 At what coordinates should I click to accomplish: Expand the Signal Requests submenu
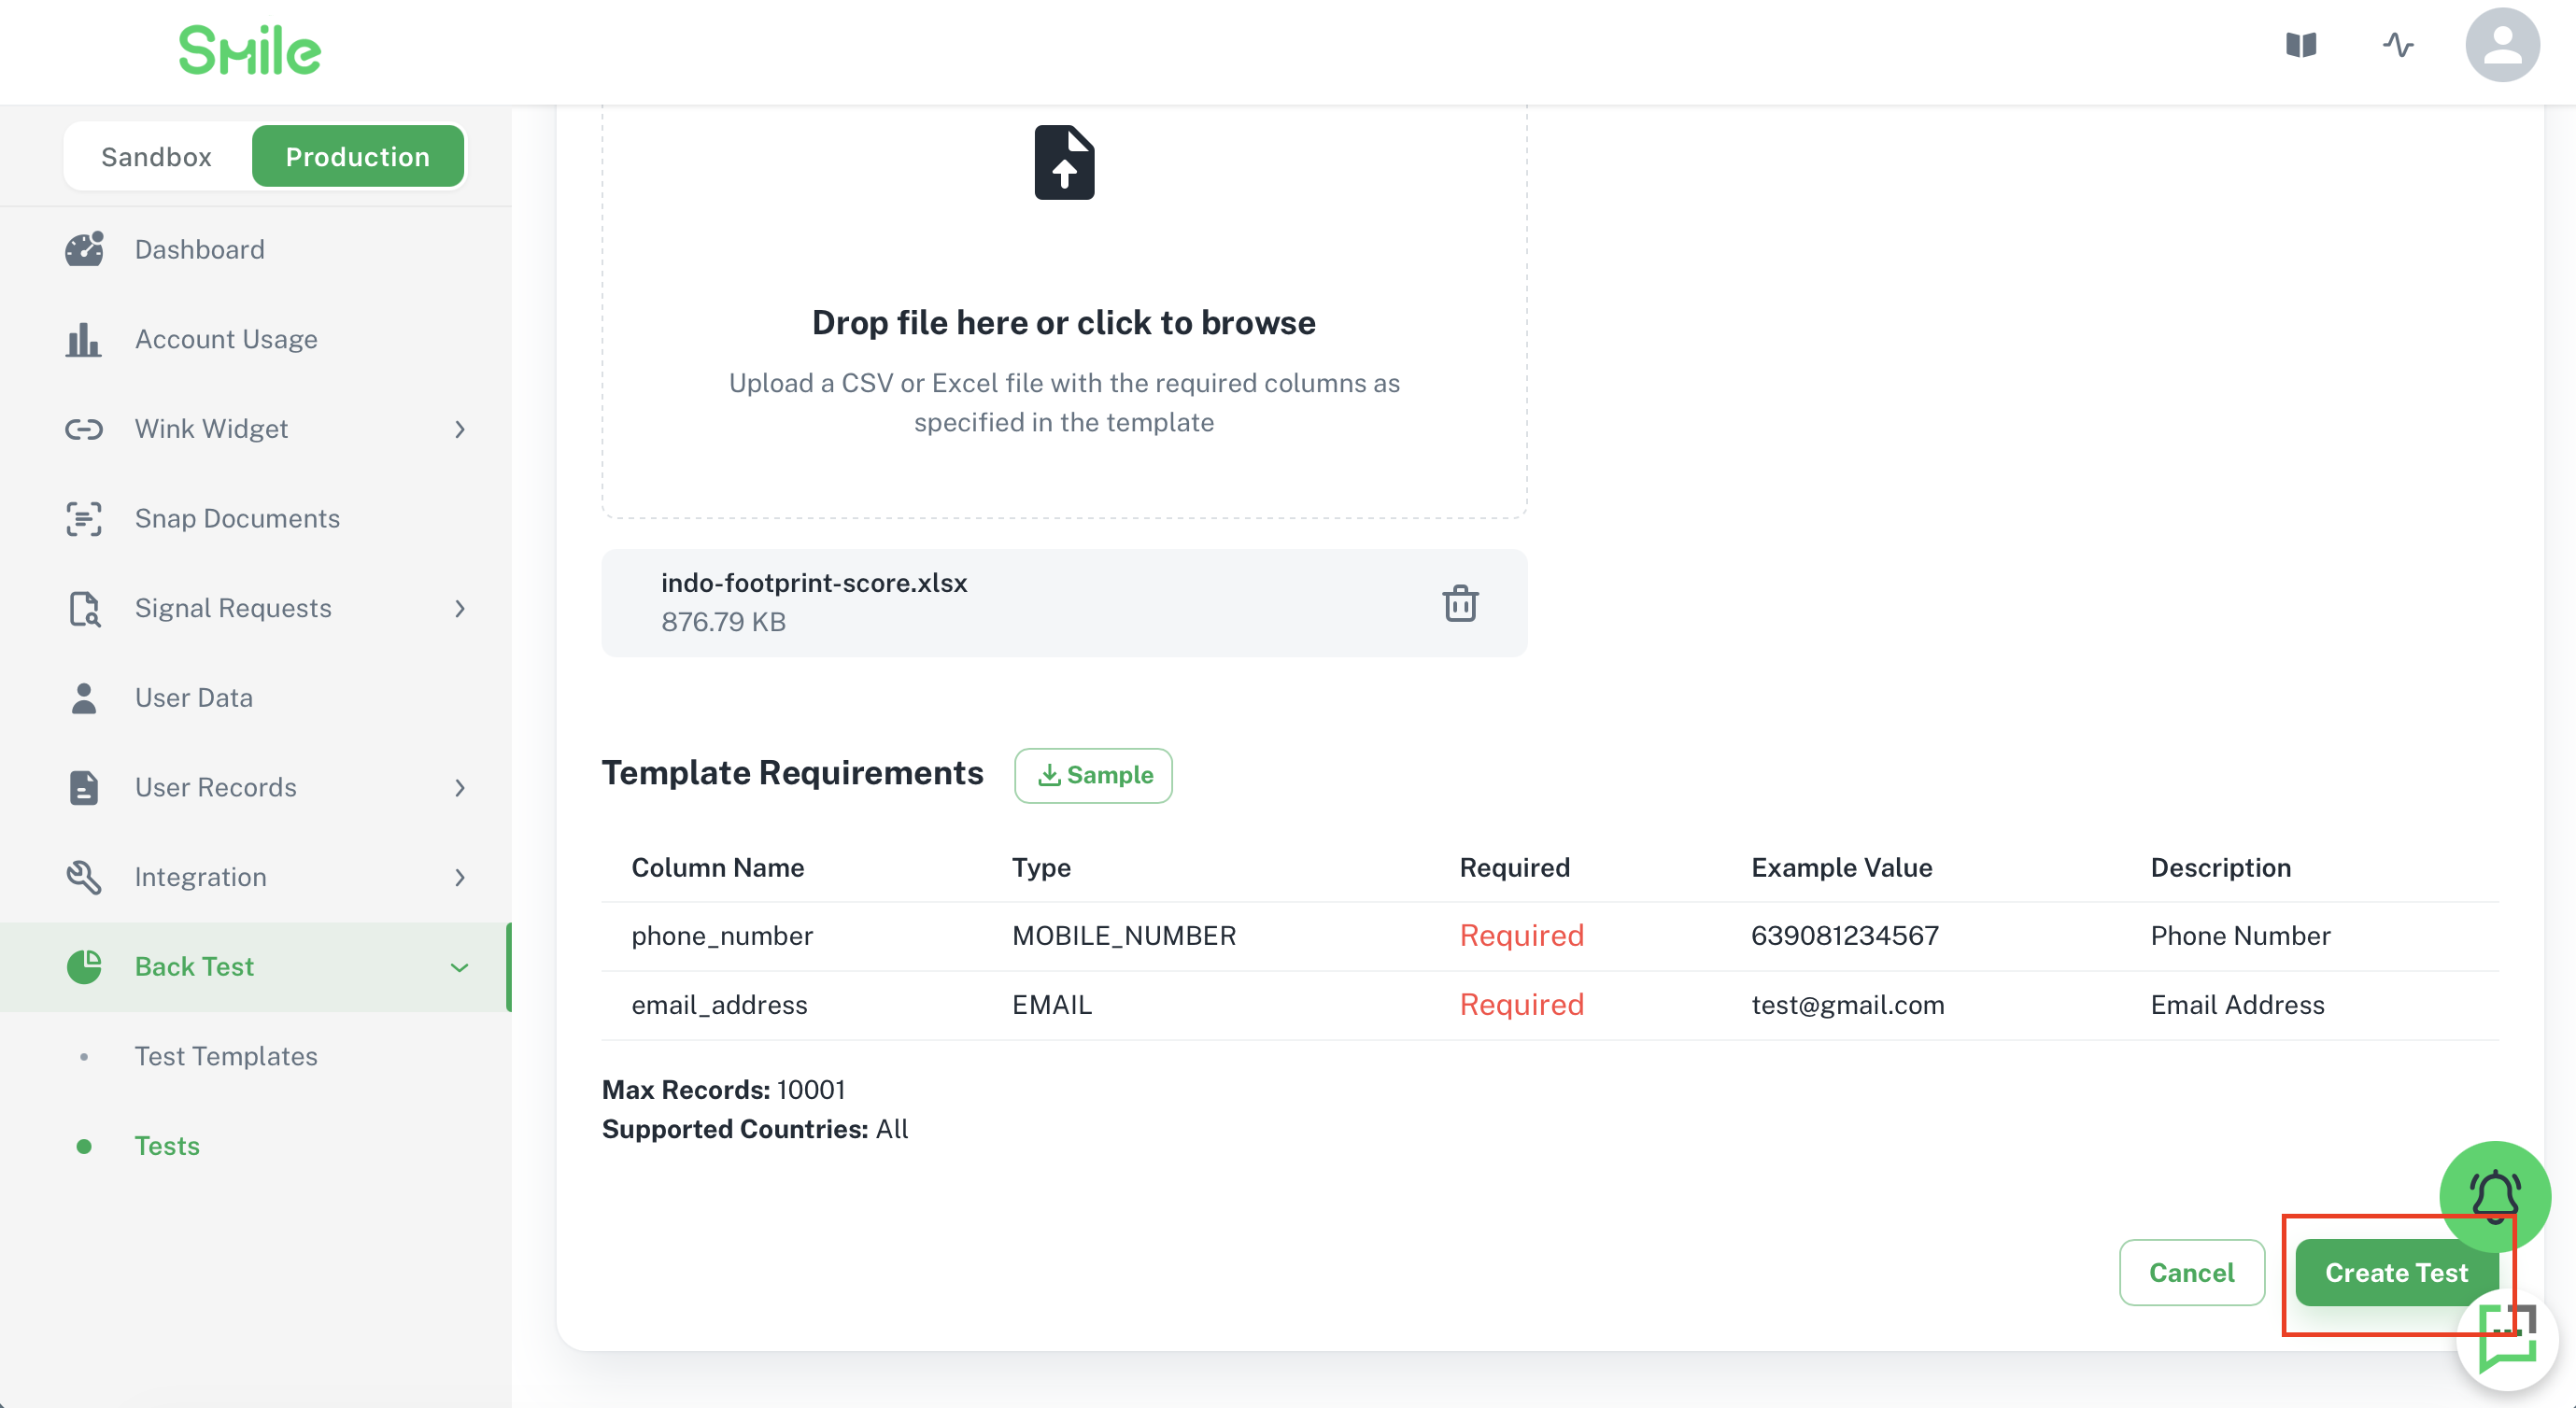tap(459, 608)
